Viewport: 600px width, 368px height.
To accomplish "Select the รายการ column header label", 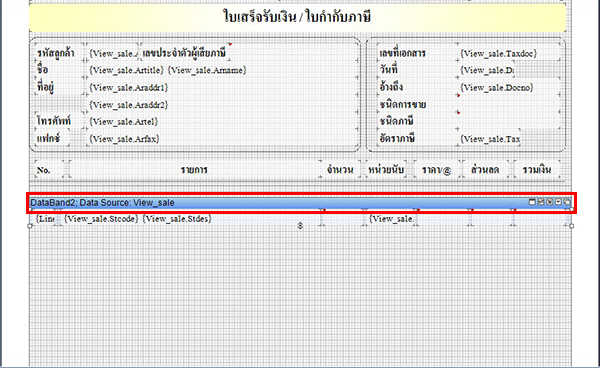I will point(194,169).
